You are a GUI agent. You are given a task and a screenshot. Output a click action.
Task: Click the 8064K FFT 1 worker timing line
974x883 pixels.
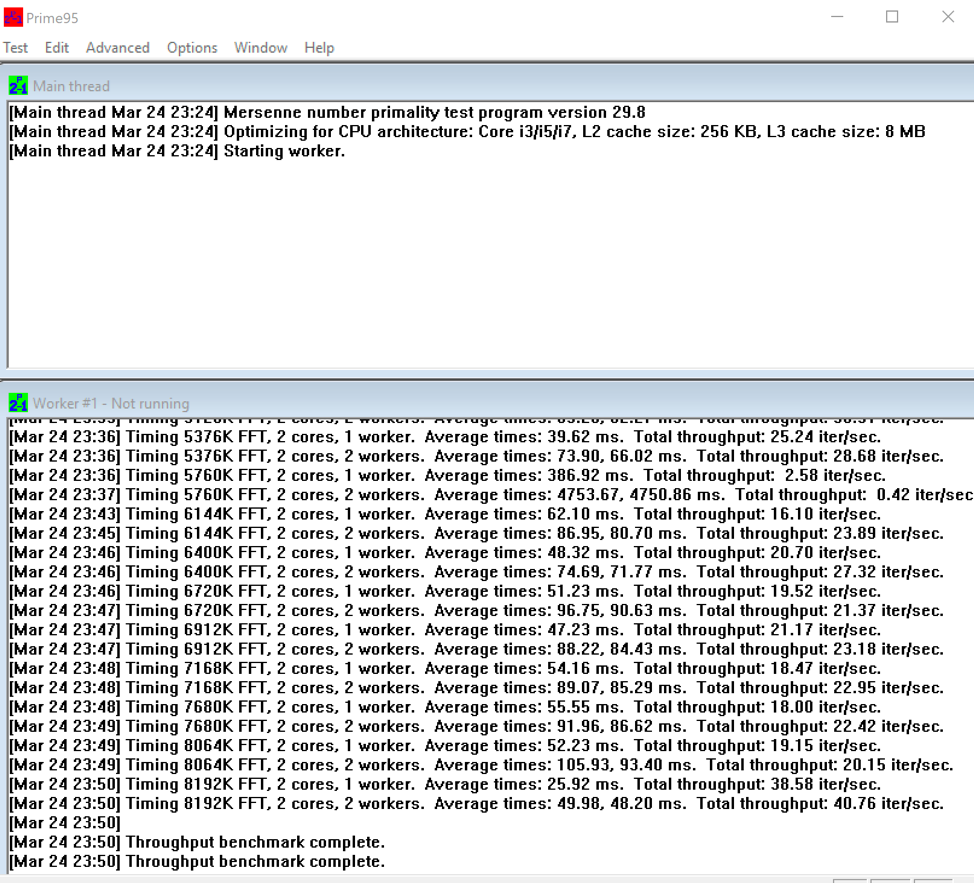click(445, 746)
